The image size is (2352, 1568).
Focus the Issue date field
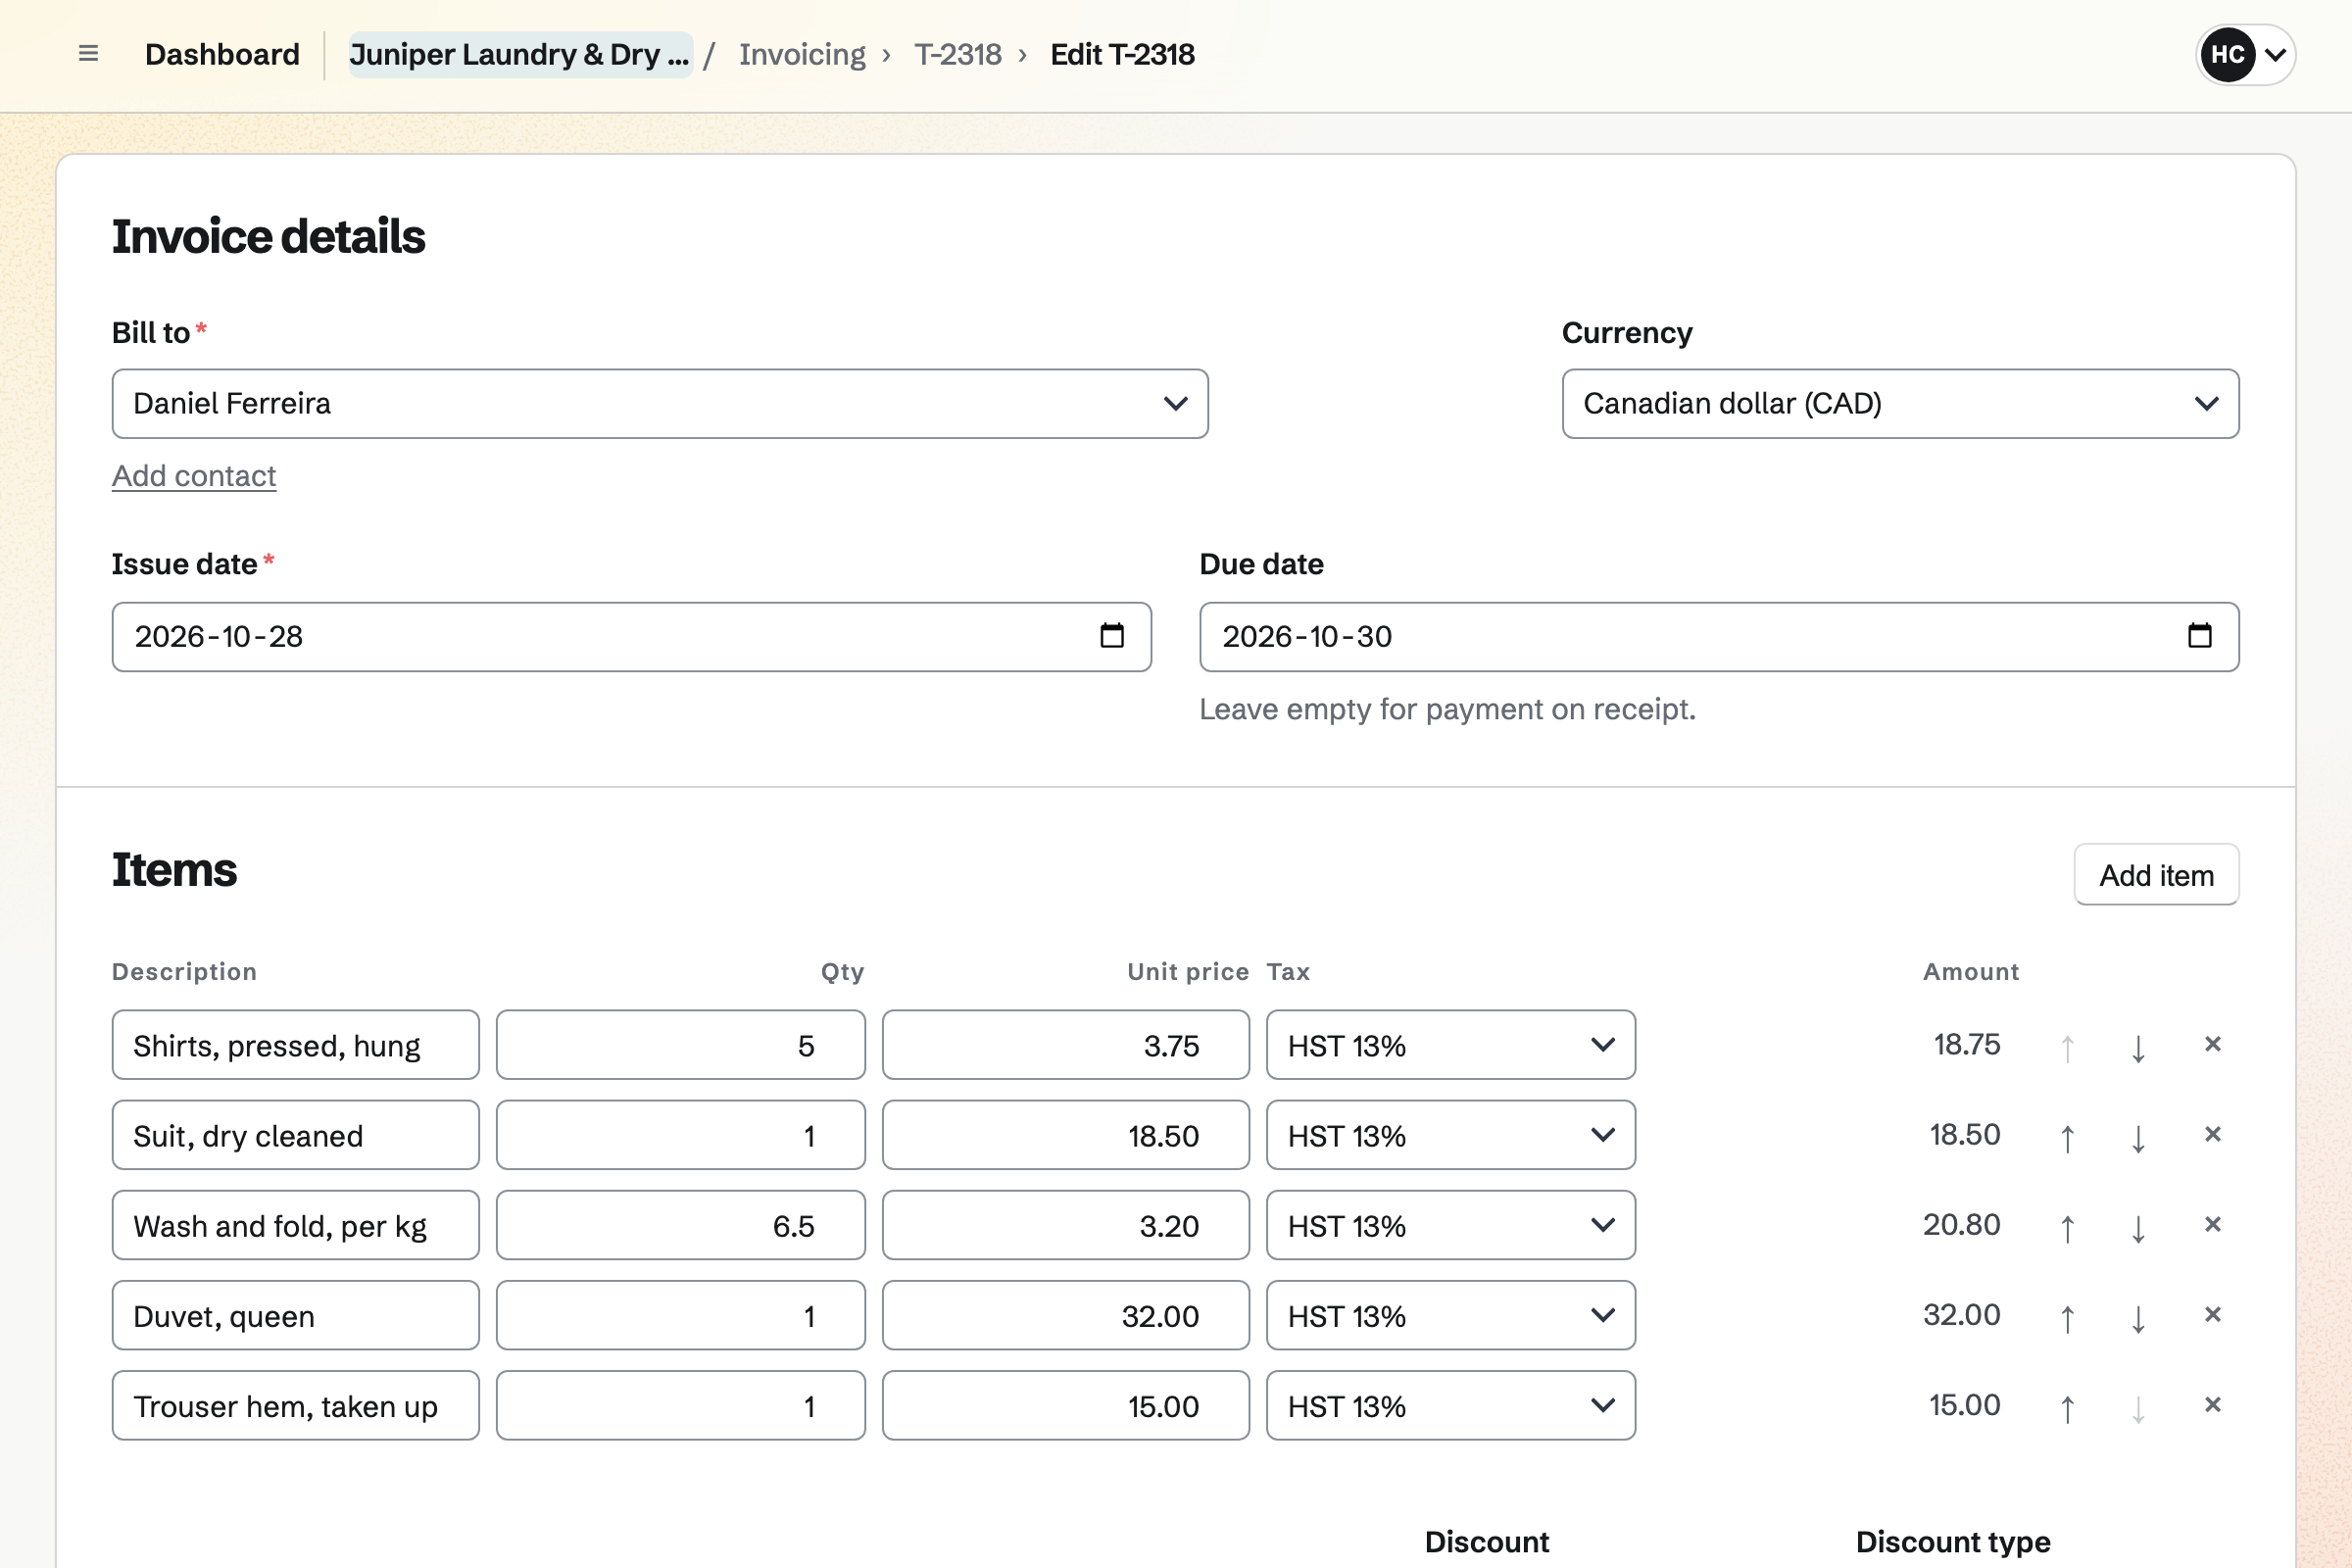[631, 637]
